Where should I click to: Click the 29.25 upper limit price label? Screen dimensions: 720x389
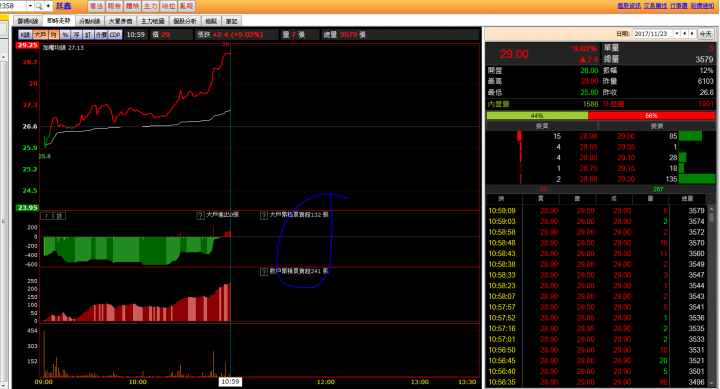(27, 45)
